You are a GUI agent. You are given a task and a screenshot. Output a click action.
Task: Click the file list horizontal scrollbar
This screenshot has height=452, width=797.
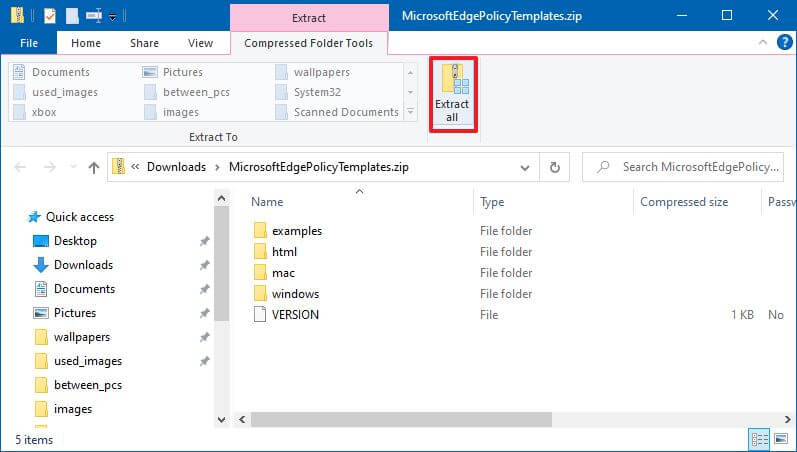click(401, 419)
